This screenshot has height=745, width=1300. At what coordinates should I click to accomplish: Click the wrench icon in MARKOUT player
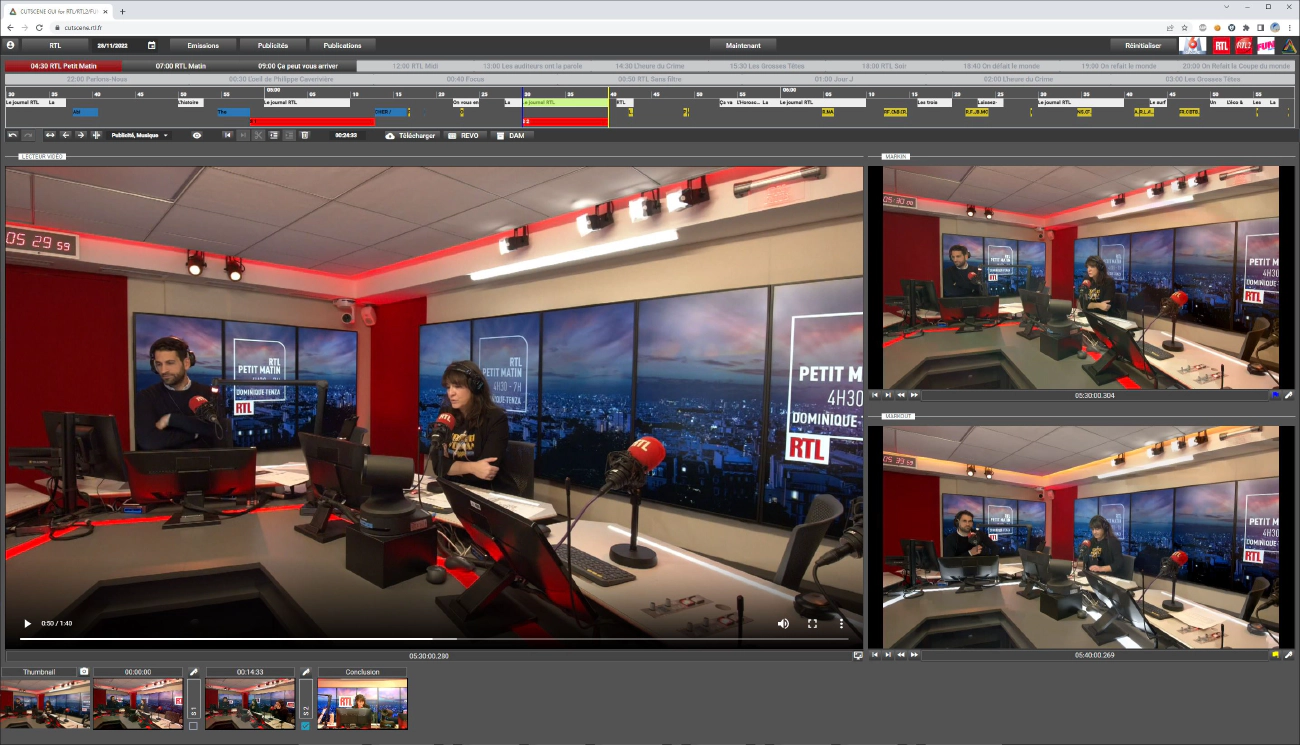tap(1289, 655)
